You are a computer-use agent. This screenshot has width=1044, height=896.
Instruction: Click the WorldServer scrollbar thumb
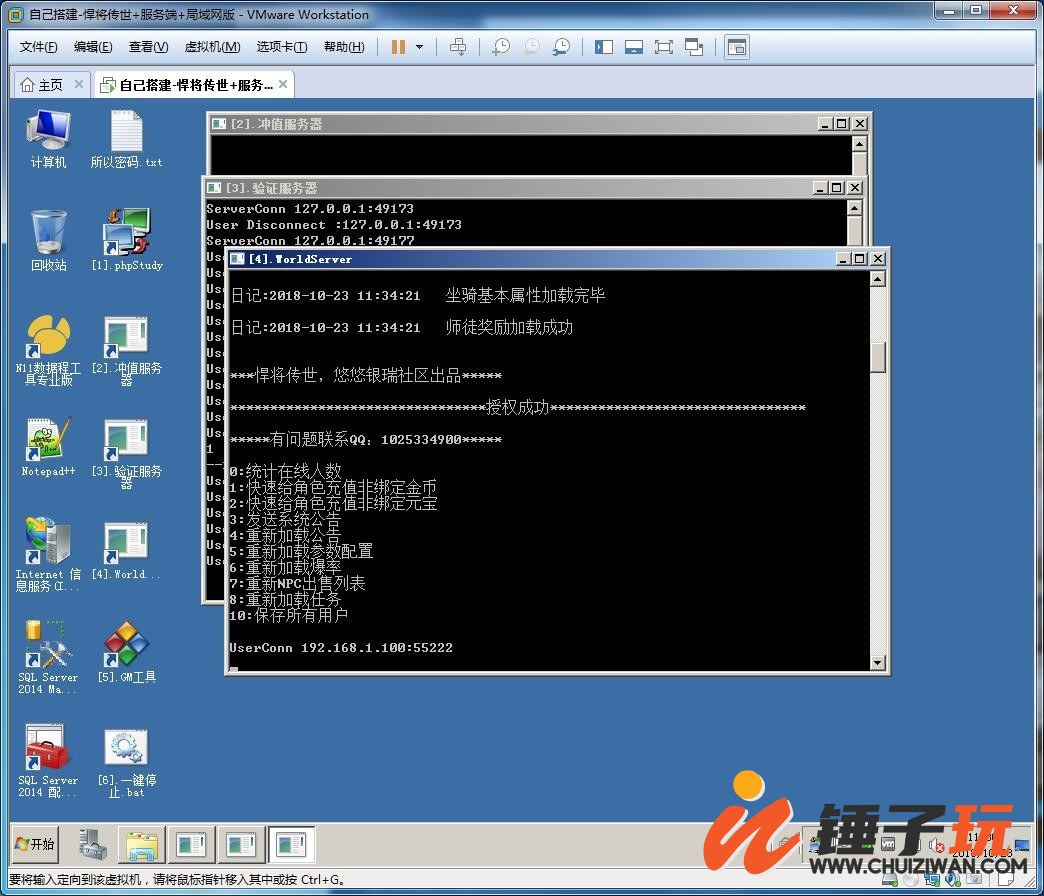(x=878, y=358)
